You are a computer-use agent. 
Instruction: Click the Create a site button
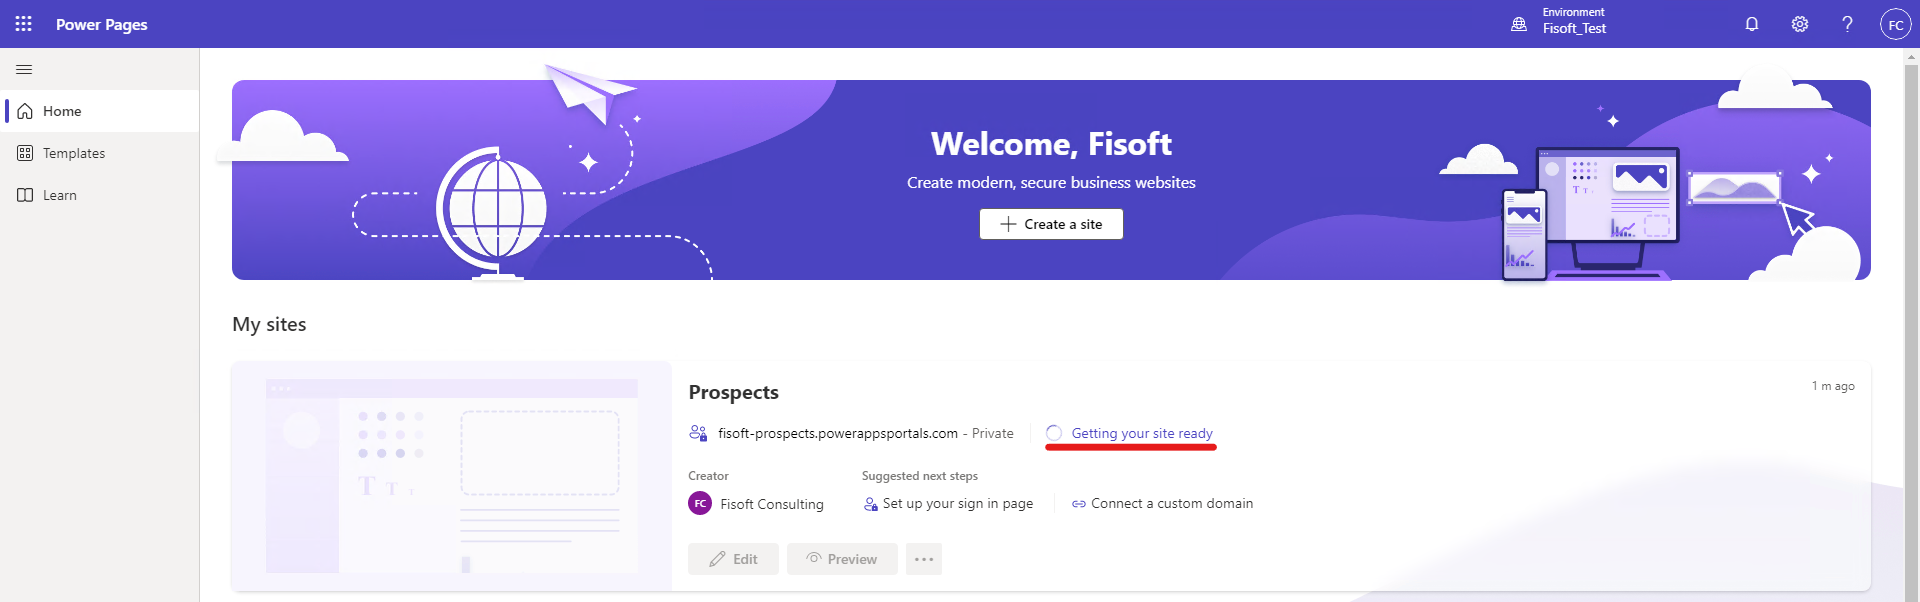pos(1050,223)
